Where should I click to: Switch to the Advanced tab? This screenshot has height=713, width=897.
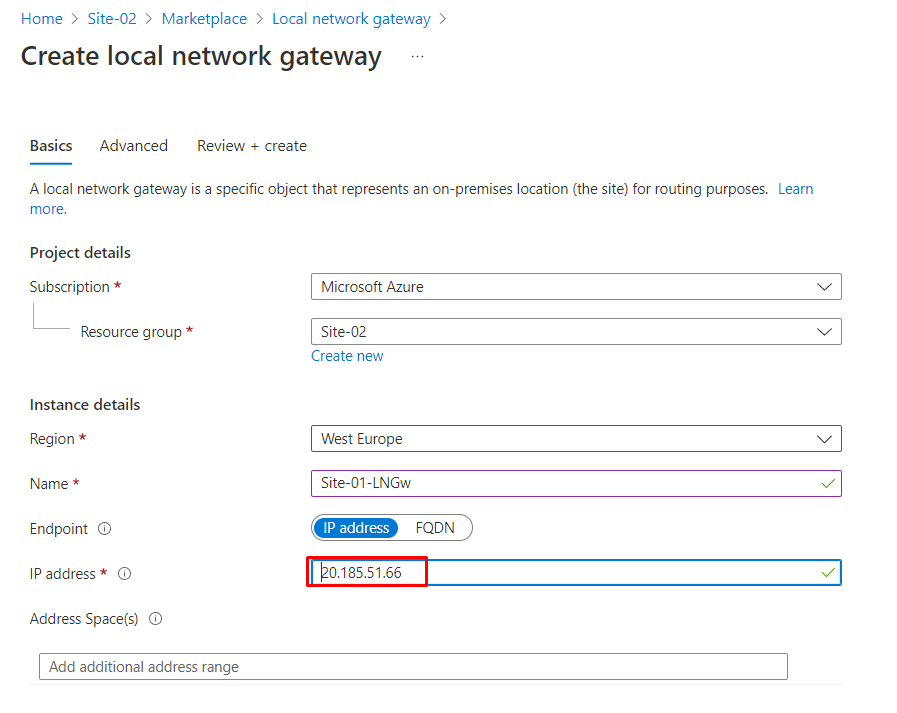133,145
